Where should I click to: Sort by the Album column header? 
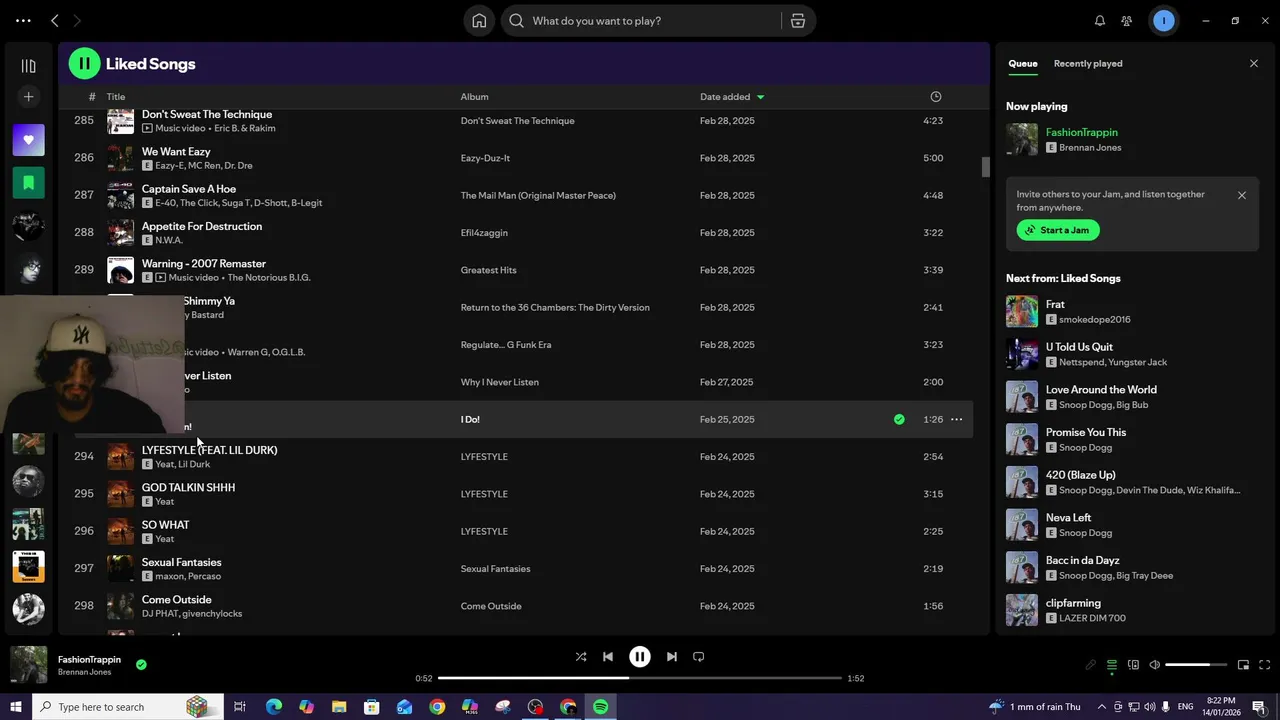[474, 97]
